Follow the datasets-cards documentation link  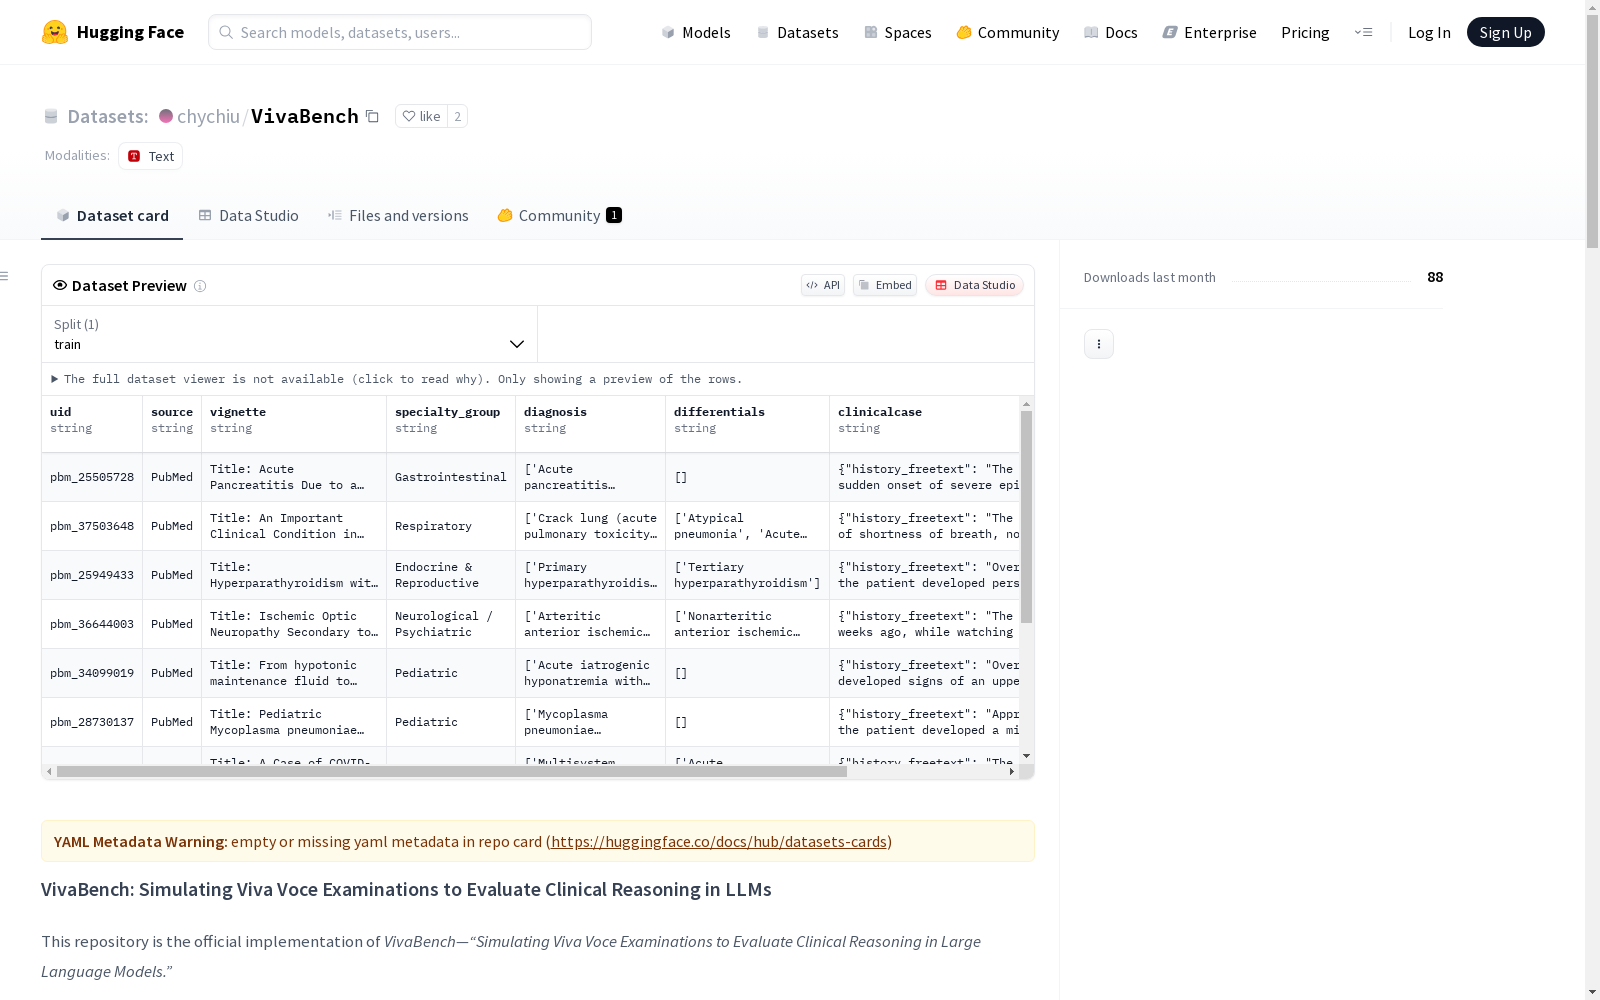tap(719, 842)
